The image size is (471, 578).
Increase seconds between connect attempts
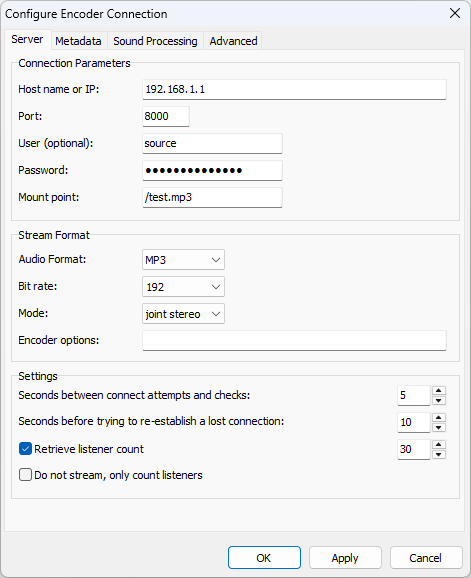pyautogui.click(x=439, y=391)
